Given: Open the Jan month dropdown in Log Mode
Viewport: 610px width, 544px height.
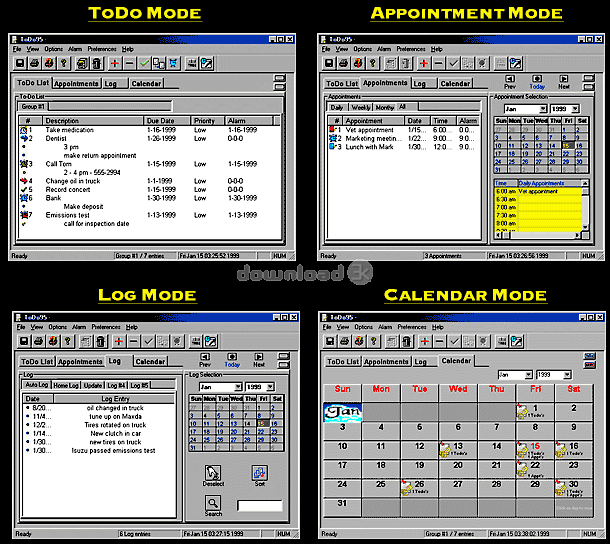Looking at the screenshot, I should [x=238, y=387].
